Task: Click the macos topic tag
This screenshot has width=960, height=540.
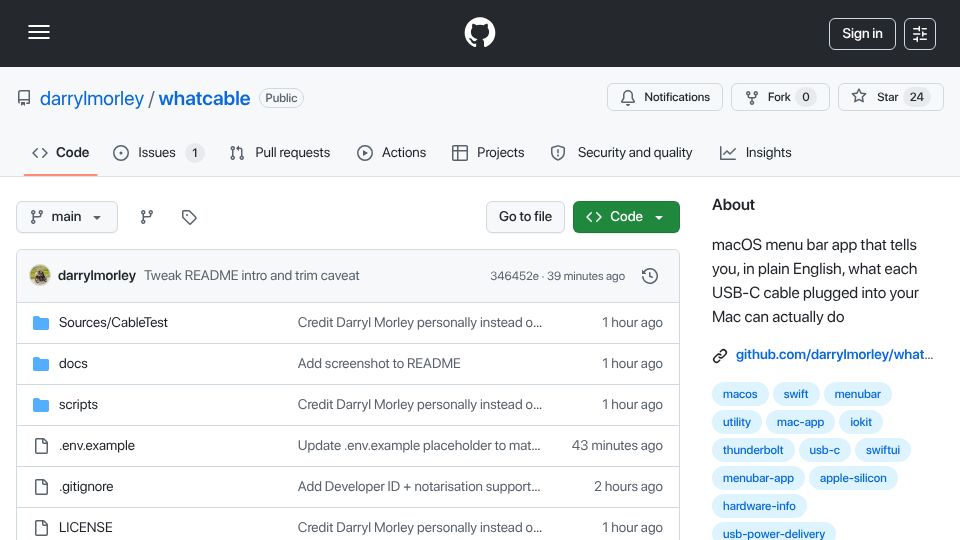Action: (740, 394)
